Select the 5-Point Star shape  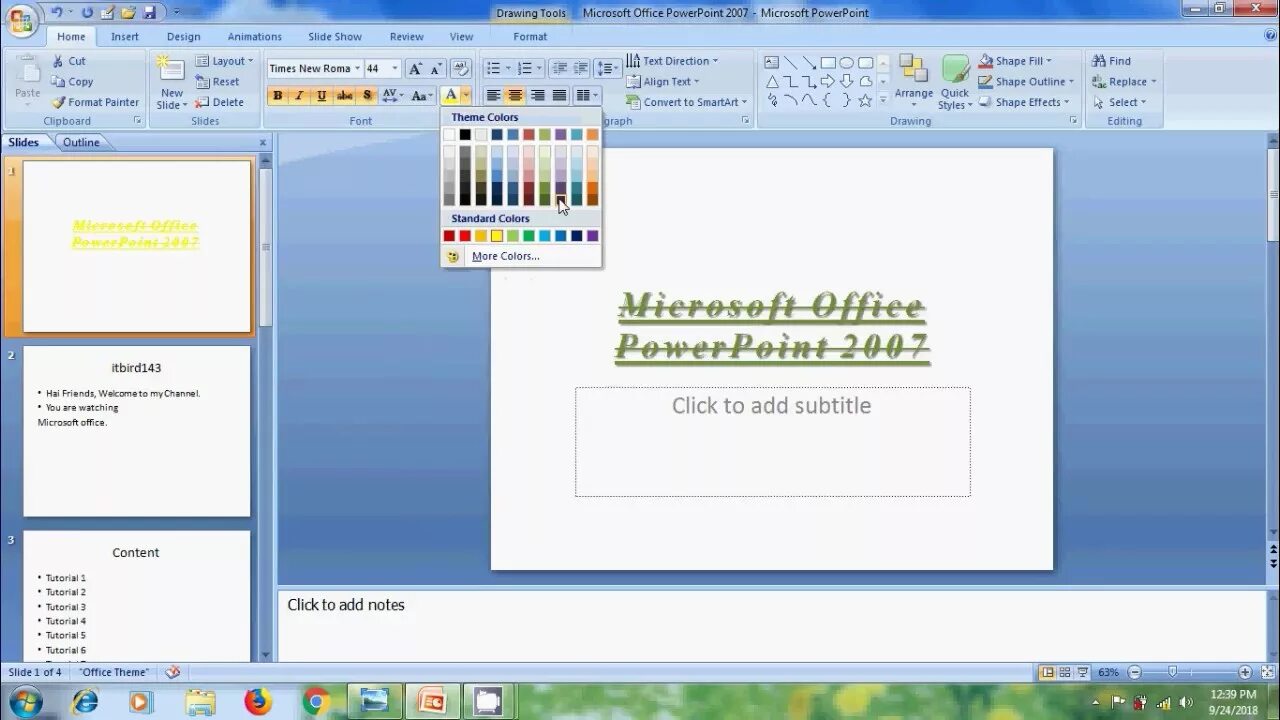coord(865,100)
